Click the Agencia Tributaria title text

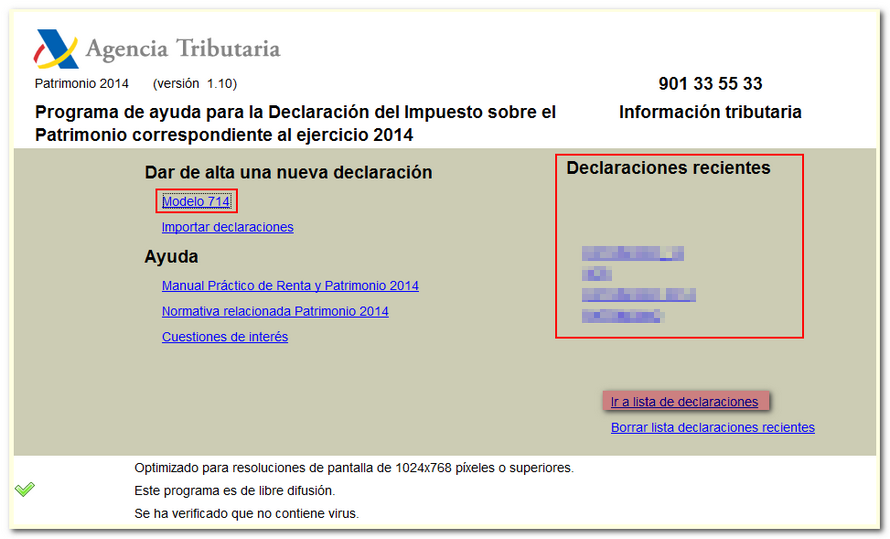pos(182,48)
